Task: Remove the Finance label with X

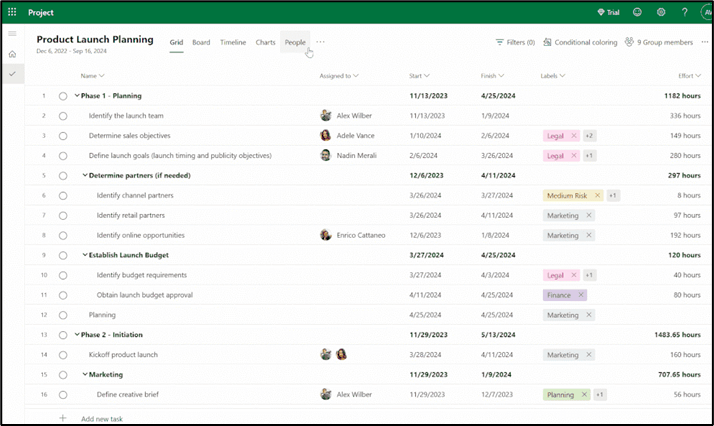Action: point(581,295)
